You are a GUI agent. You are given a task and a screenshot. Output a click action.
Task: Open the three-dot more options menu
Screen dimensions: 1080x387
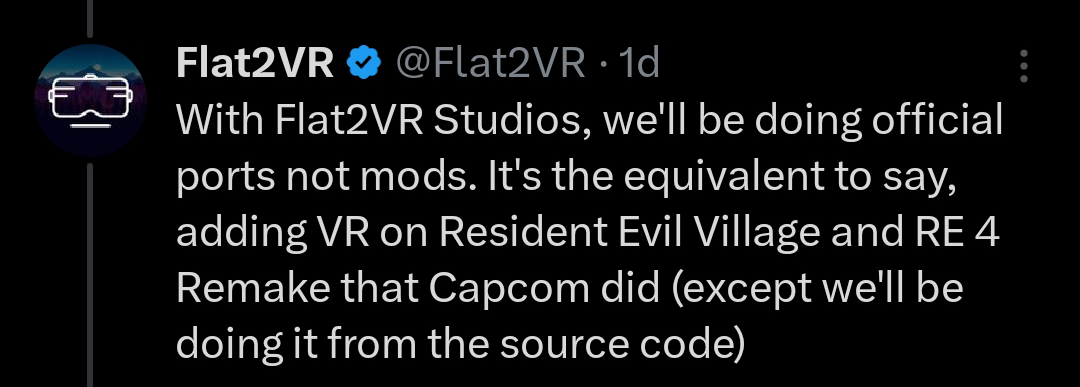(1024, 66)
